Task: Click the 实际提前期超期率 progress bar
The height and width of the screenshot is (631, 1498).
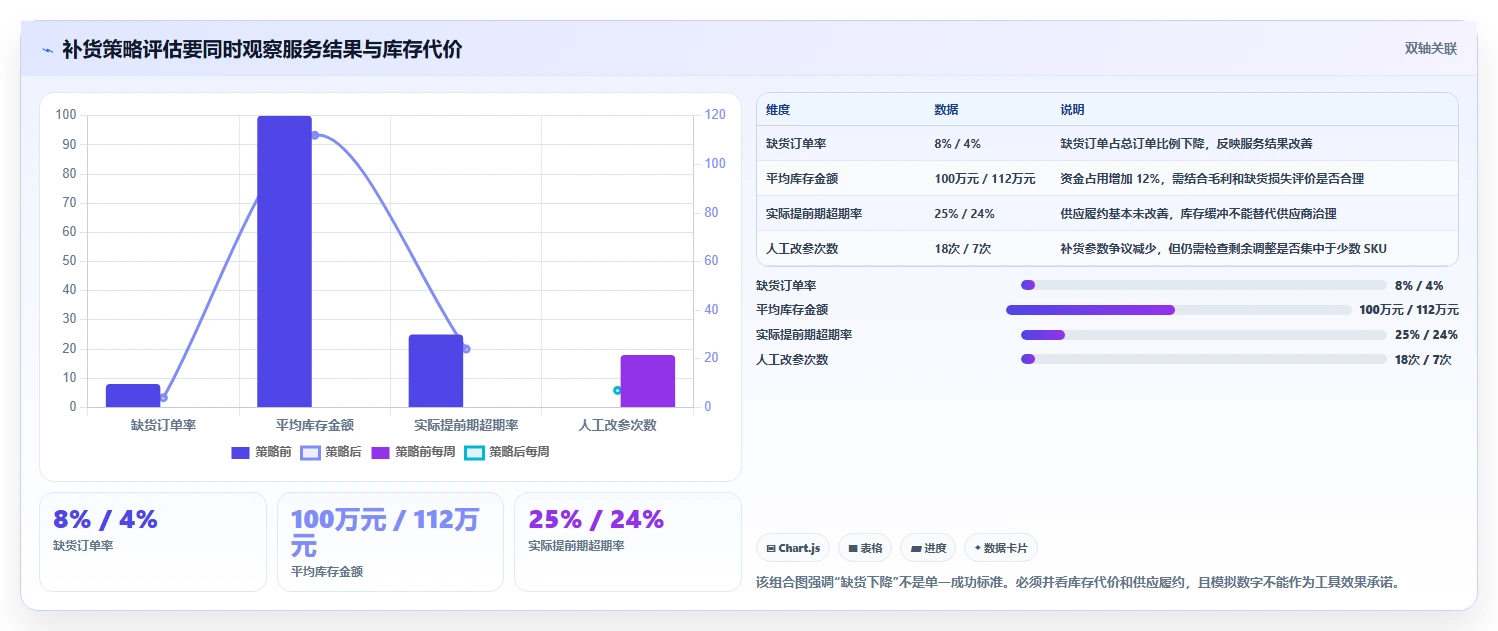Action: [x=1204, y=335]
